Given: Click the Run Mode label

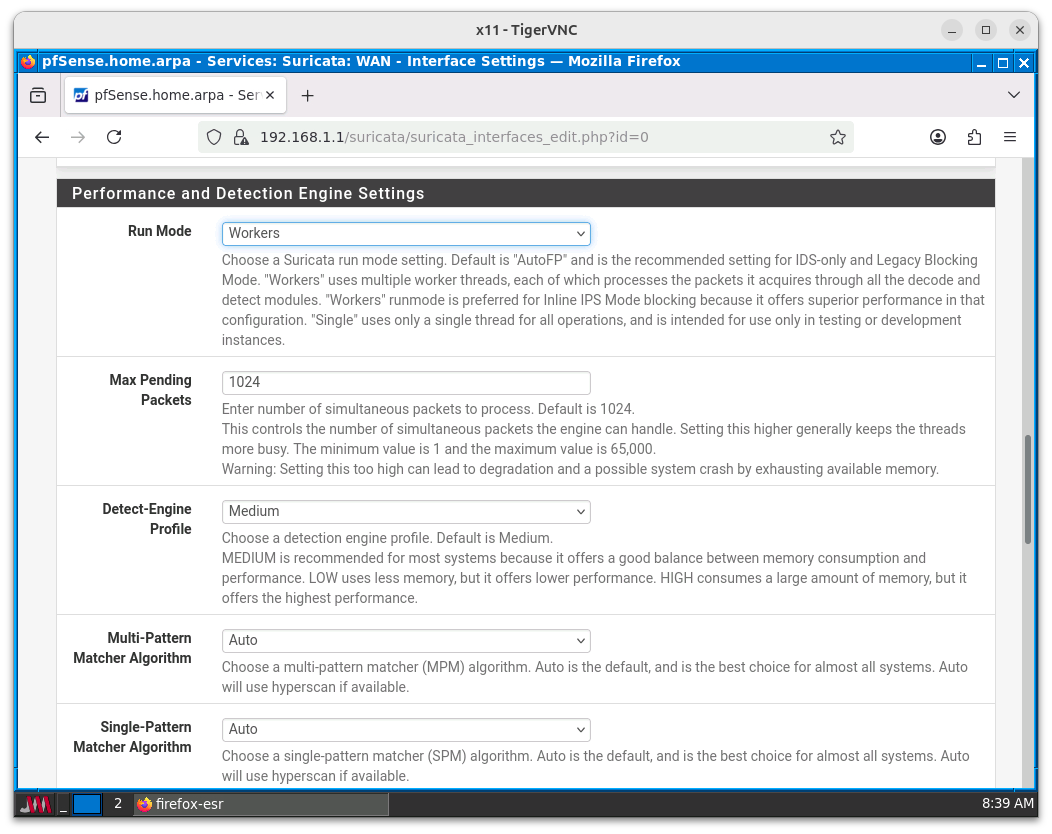Looking at the screenshot, I should coord(160,231).
